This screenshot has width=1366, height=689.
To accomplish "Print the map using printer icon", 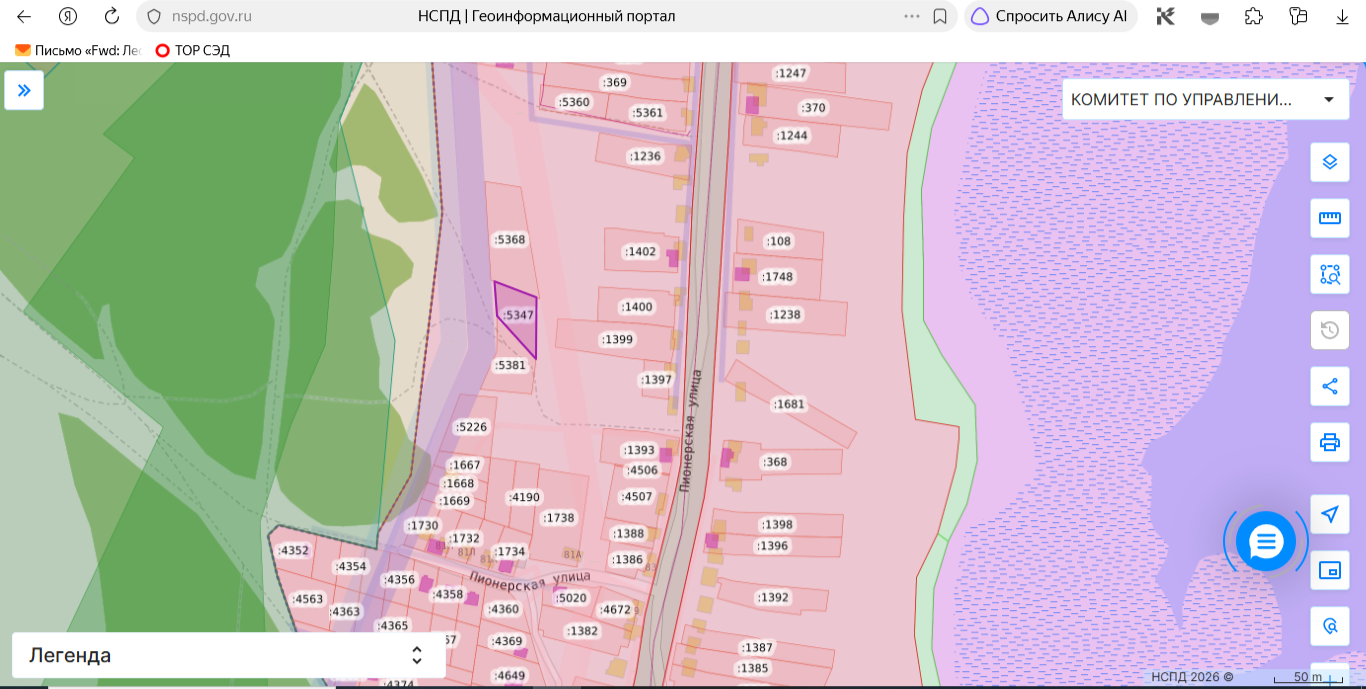I will pos(1329,442).
